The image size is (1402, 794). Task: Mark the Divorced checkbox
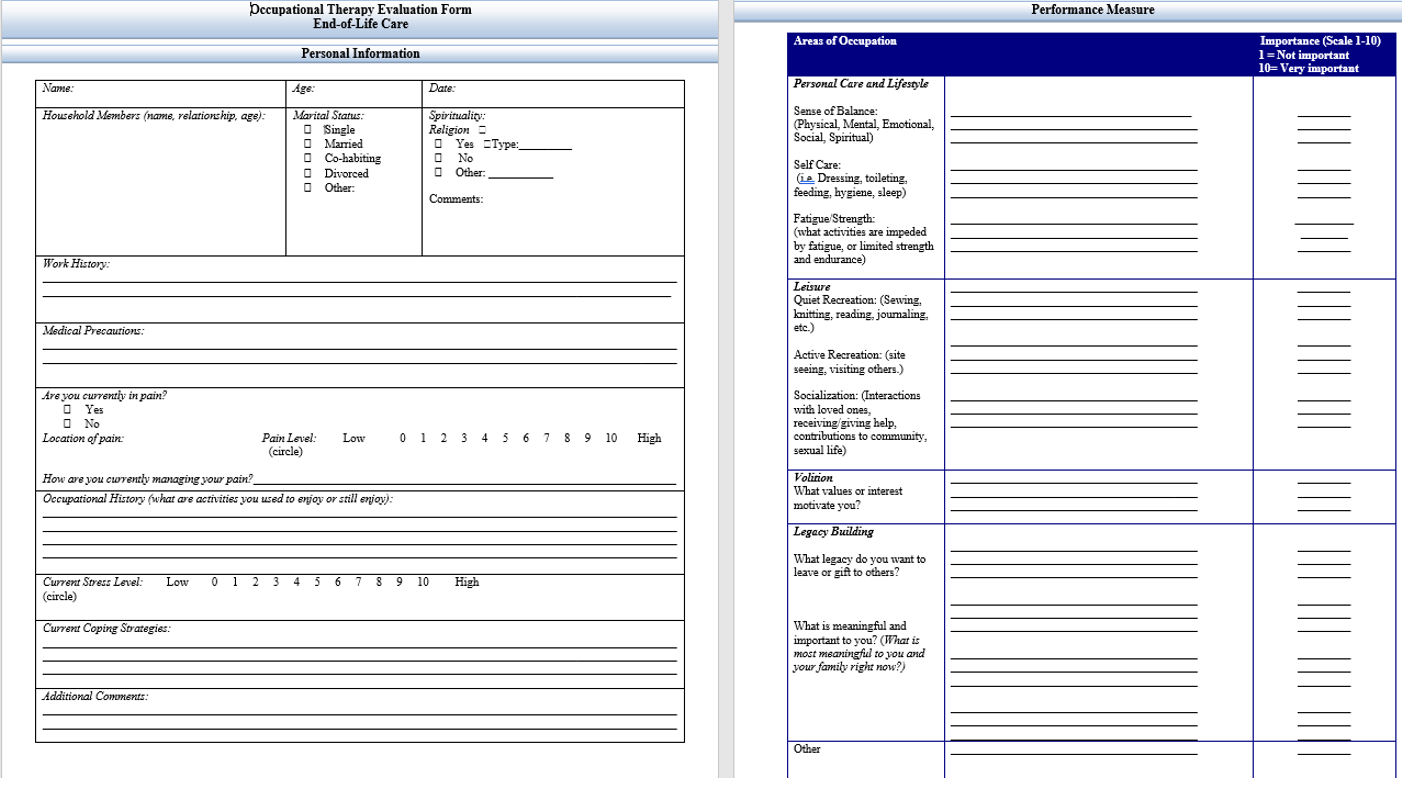click(308, 173)
